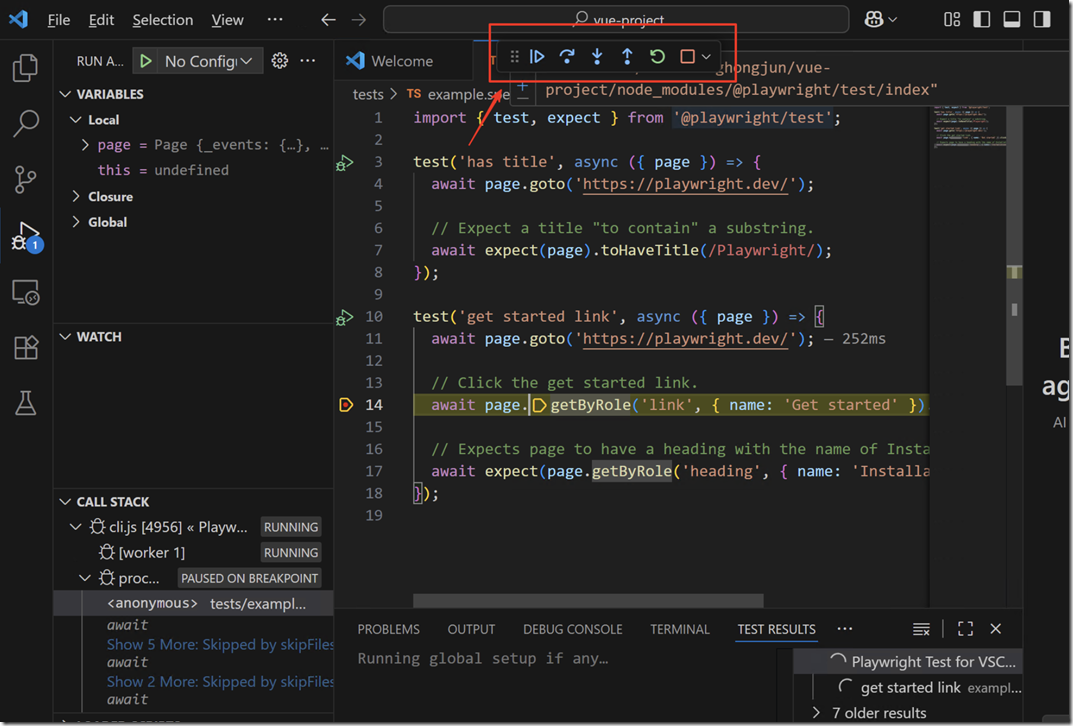Click the editor horizontal scrollbar
The width and height of the screenshot is (1073, 726).
[x=588, y=601]
